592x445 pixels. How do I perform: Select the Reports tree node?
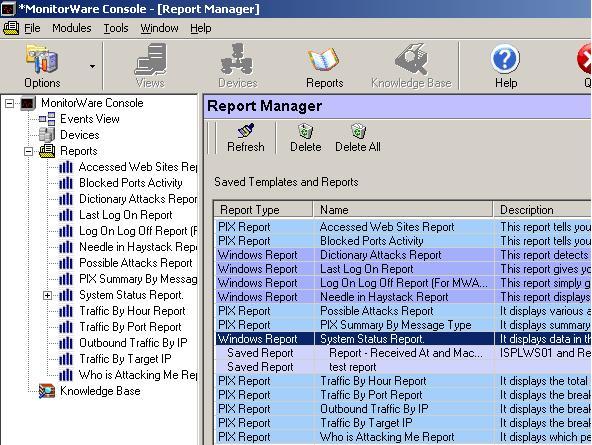pyautogui.click(x=79, y=151)
